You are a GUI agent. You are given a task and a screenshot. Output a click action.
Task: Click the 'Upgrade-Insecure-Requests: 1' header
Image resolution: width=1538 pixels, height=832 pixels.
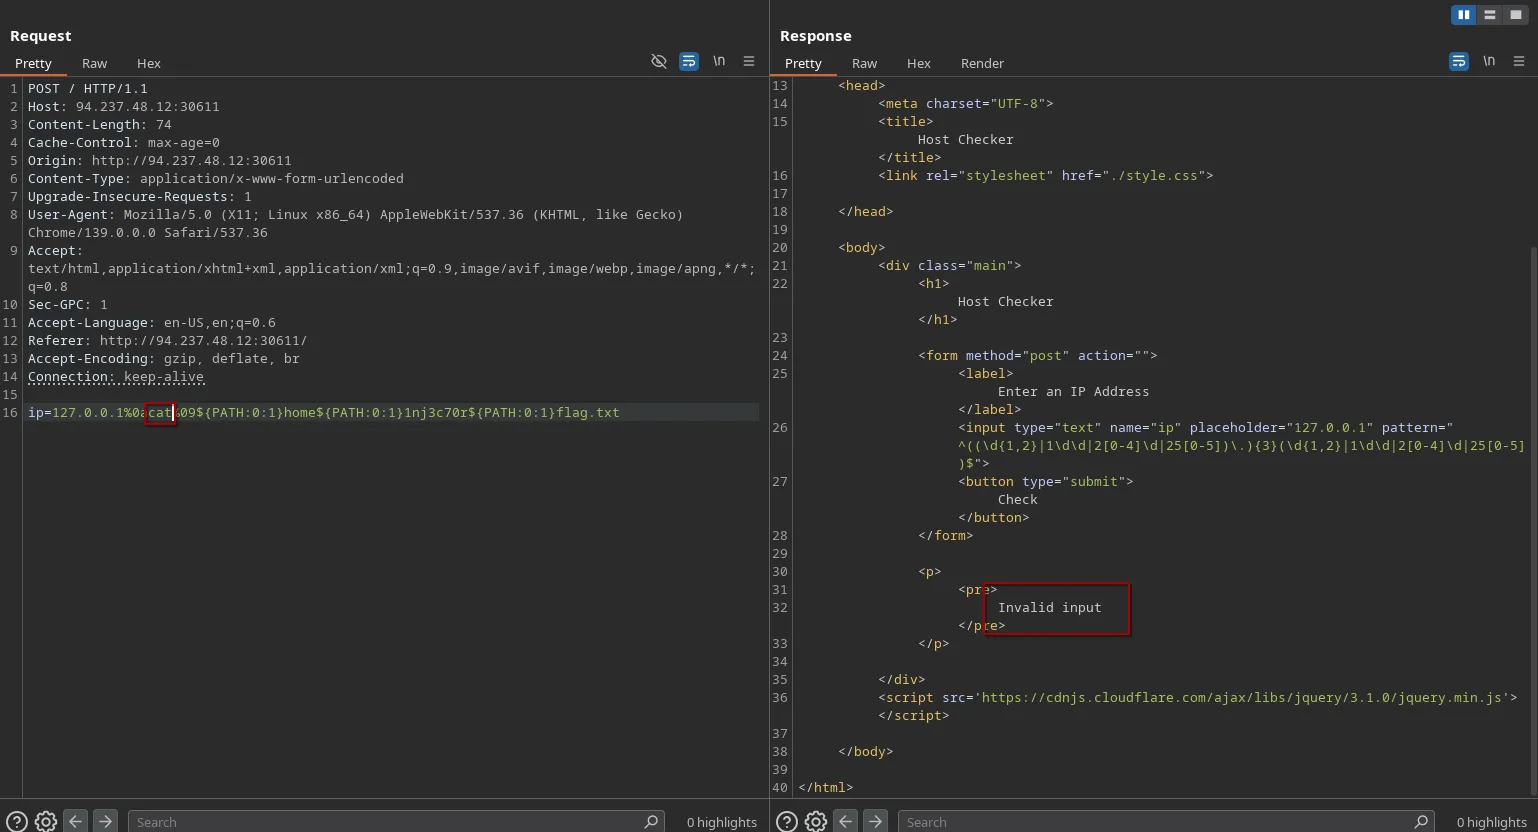click(140, 196)
